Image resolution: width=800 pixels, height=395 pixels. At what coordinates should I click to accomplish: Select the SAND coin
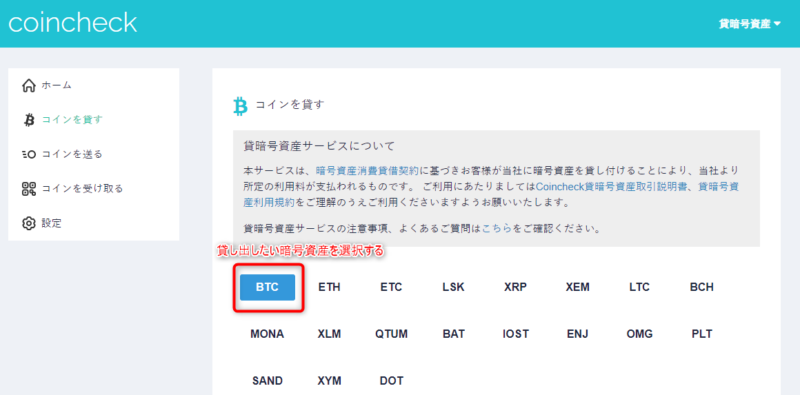pyautogui.click(x=267, y=381)
